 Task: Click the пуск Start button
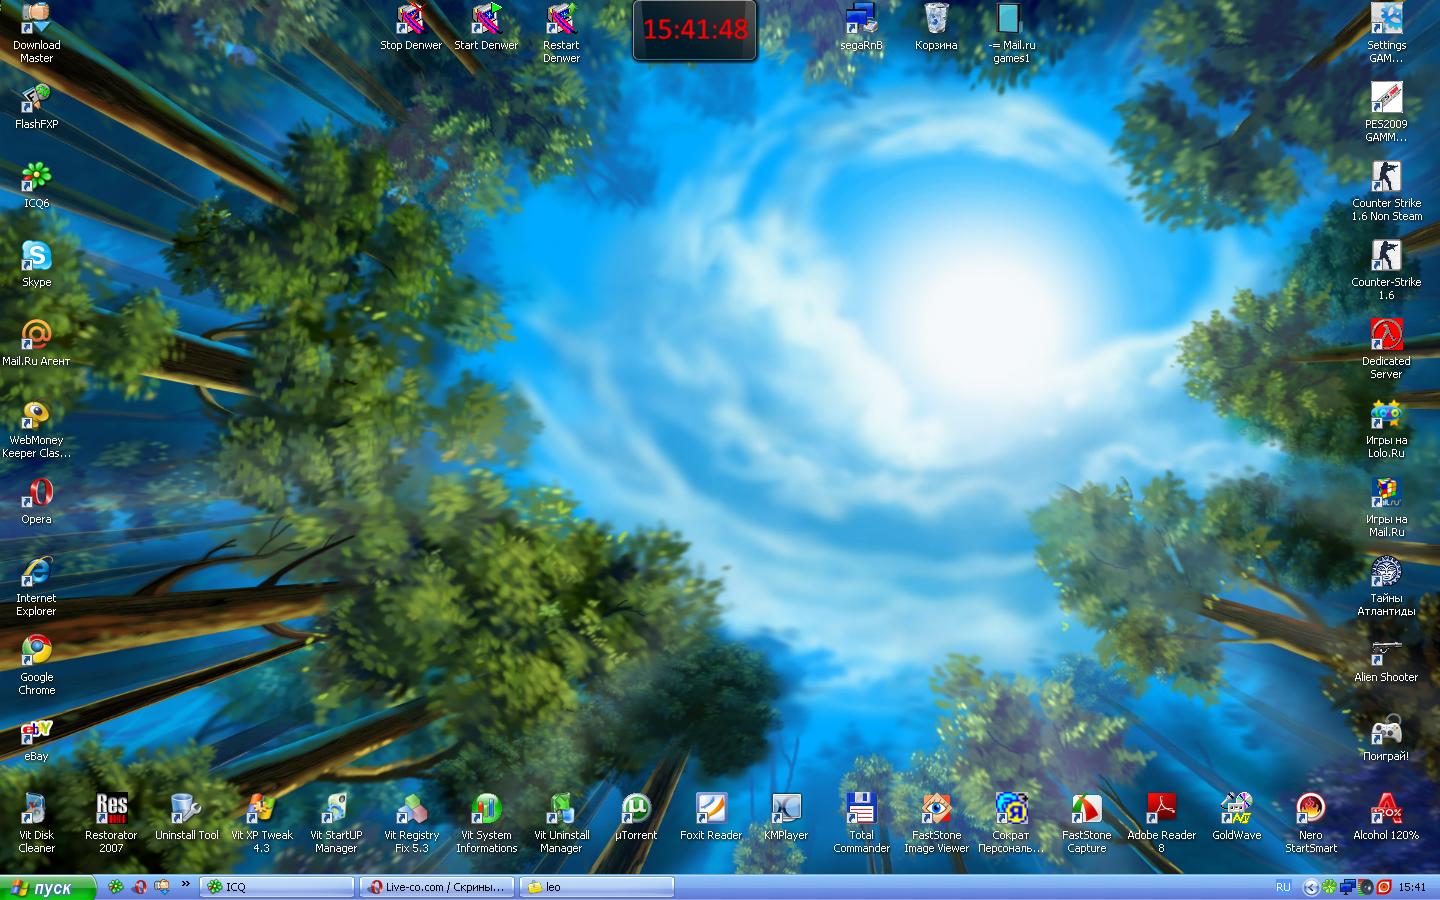click(48, 887)
